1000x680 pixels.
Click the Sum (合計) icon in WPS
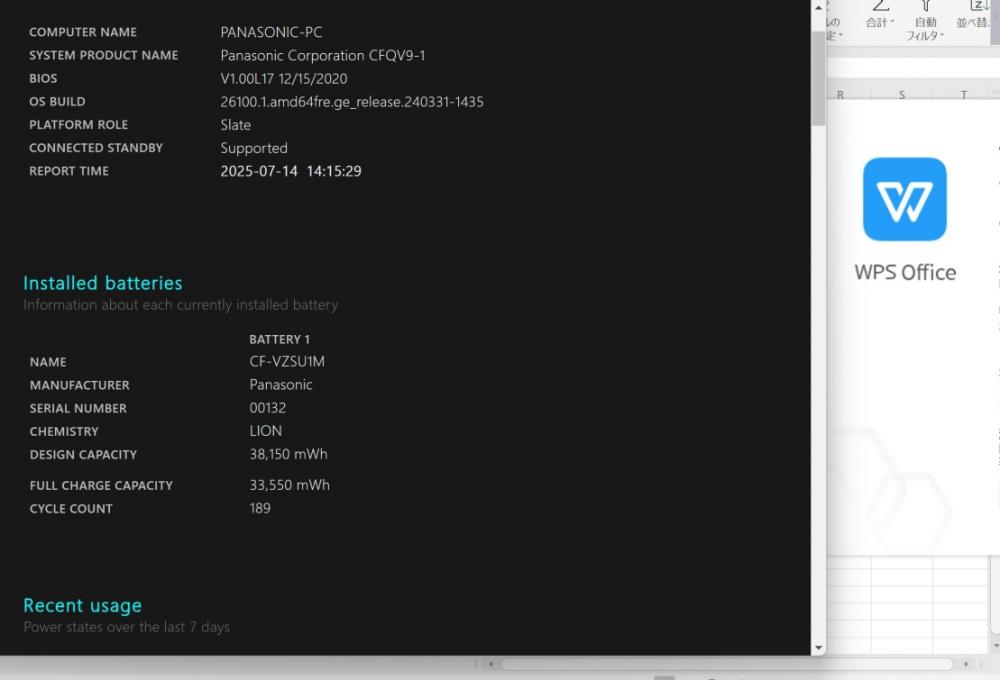tap(880, 6)
